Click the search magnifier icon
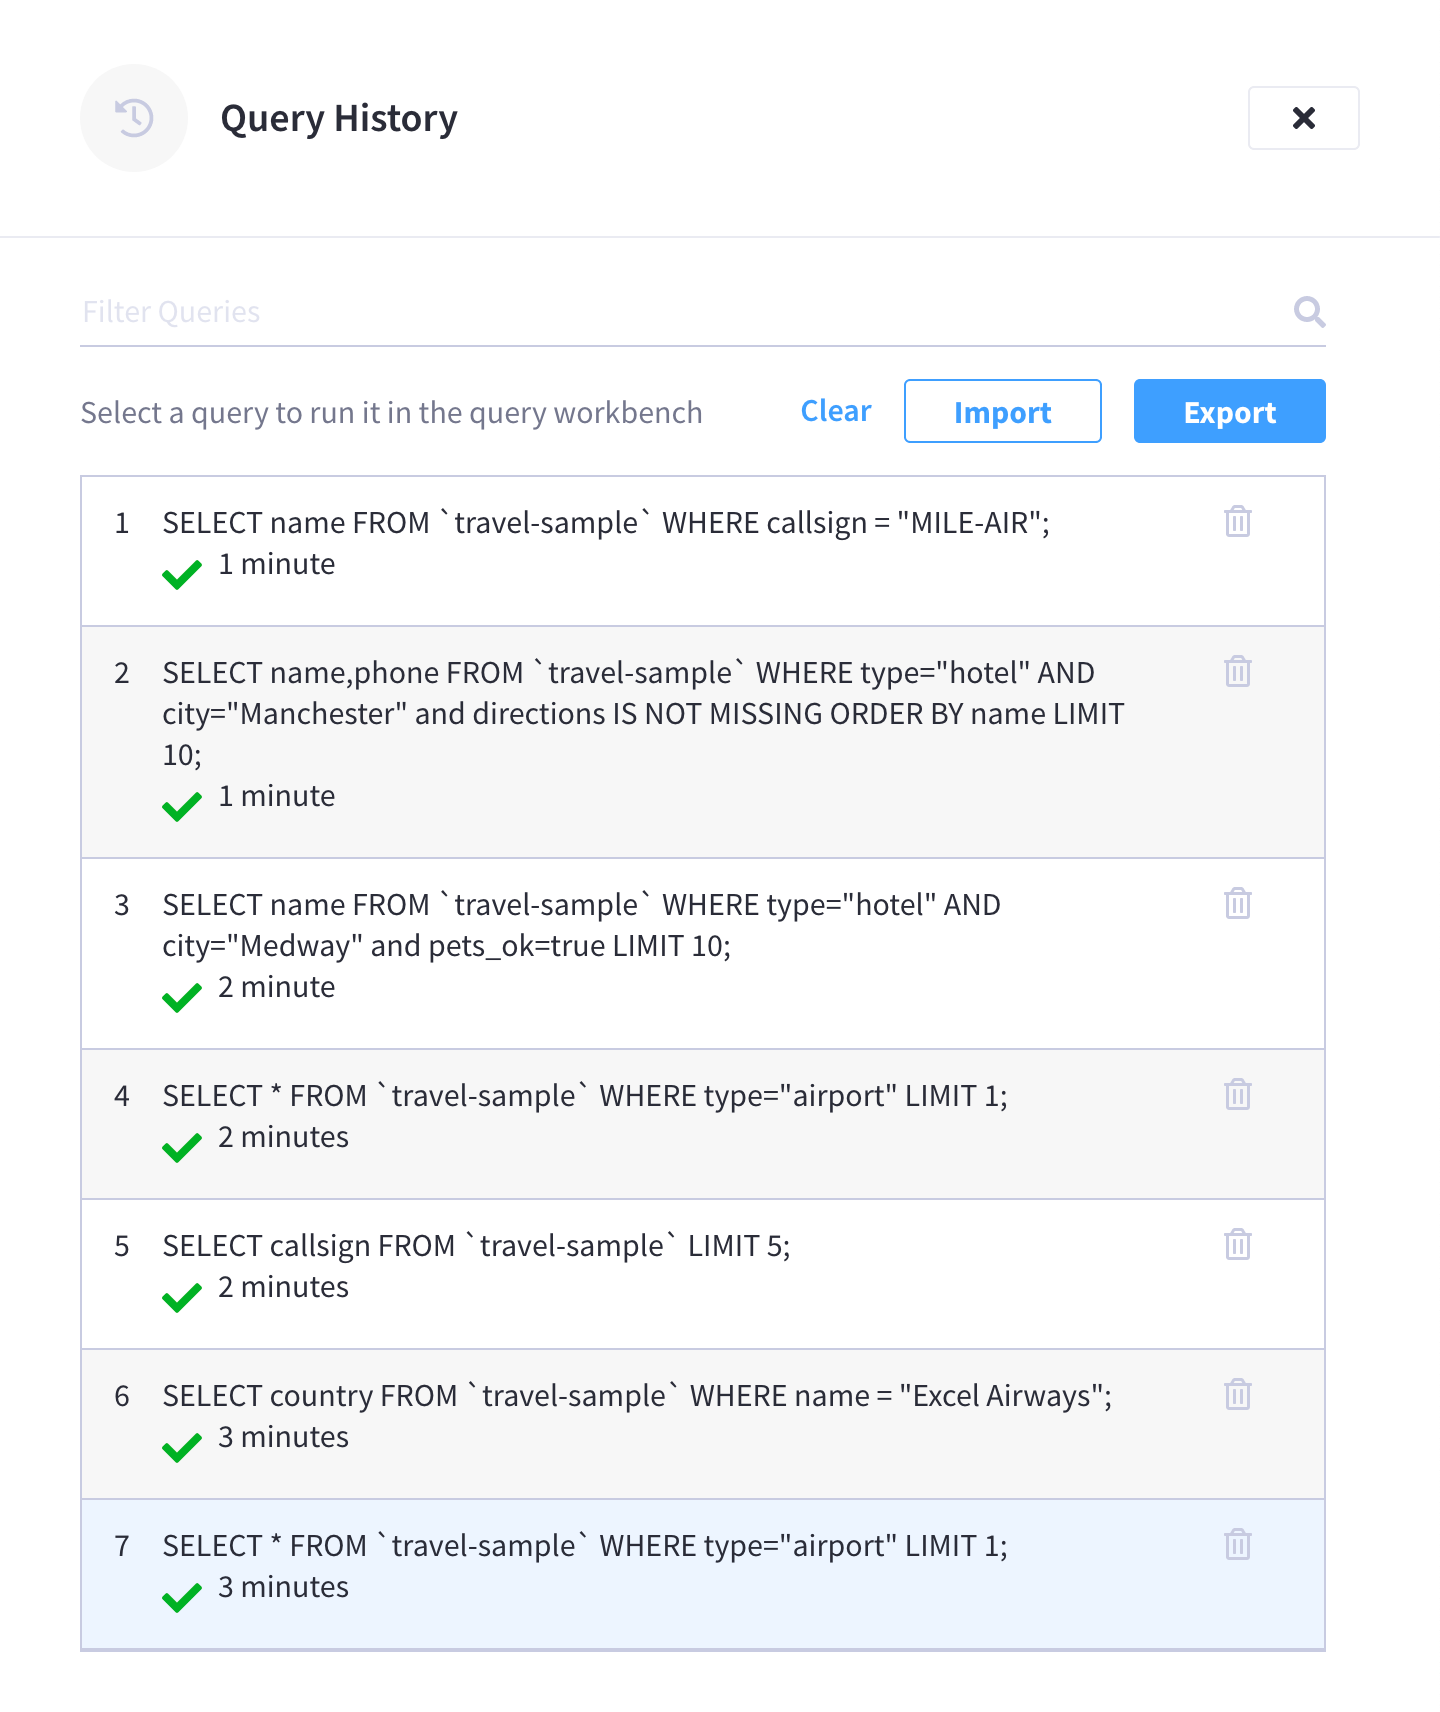This screenshot has height=1712, width=1440. click(1309, 312)
